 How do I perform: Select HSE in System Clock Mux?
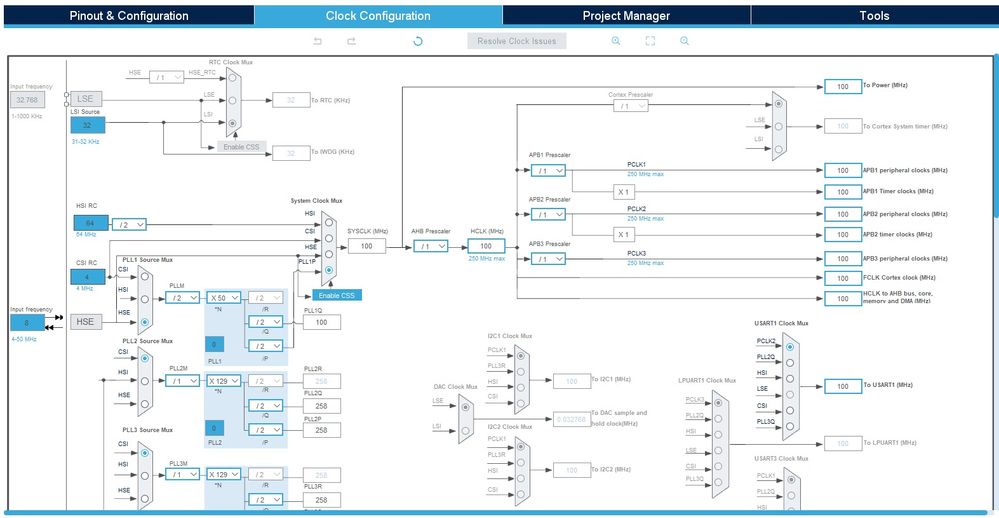click(329, 254)
